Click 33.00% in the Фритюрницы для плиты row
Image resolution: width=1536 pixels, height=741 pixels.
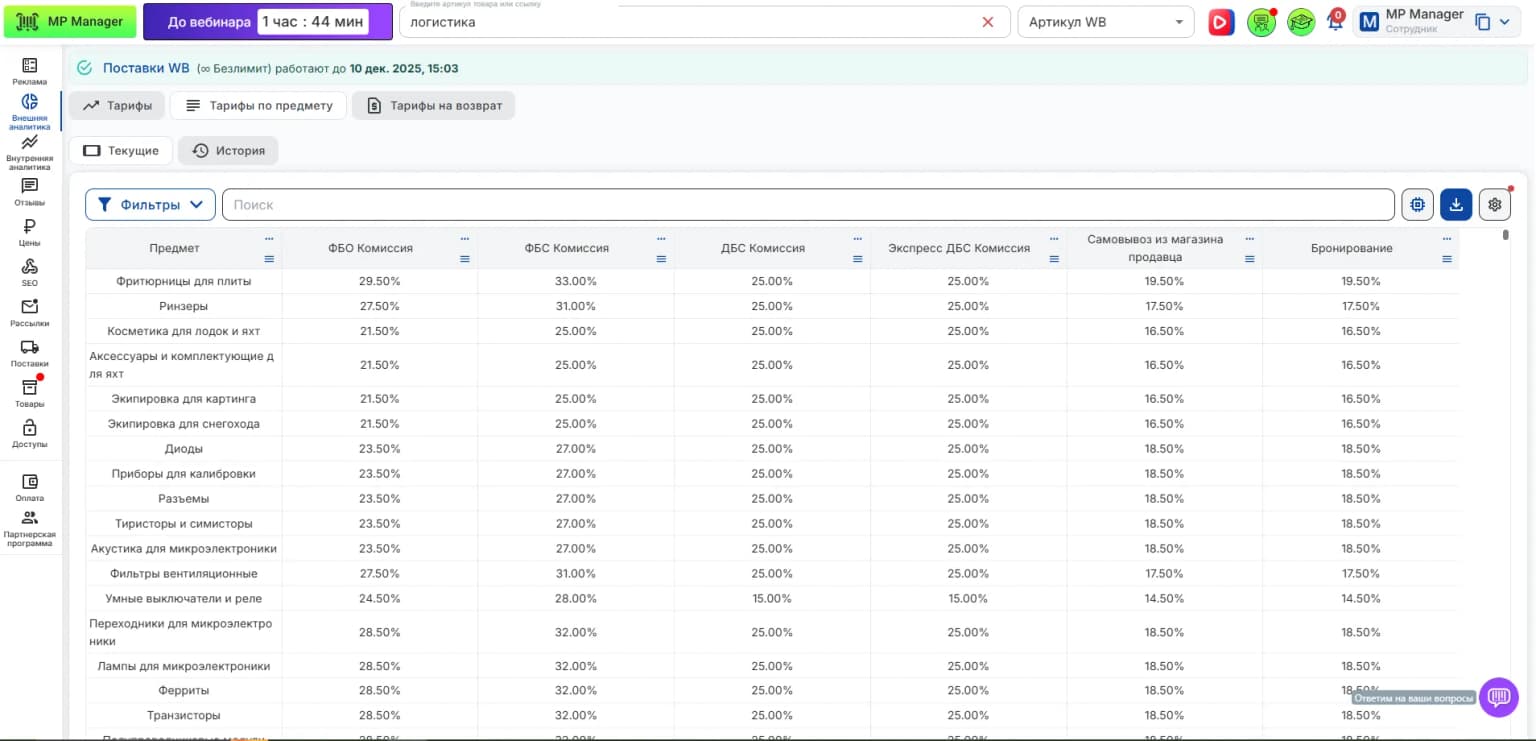point(576,281)
